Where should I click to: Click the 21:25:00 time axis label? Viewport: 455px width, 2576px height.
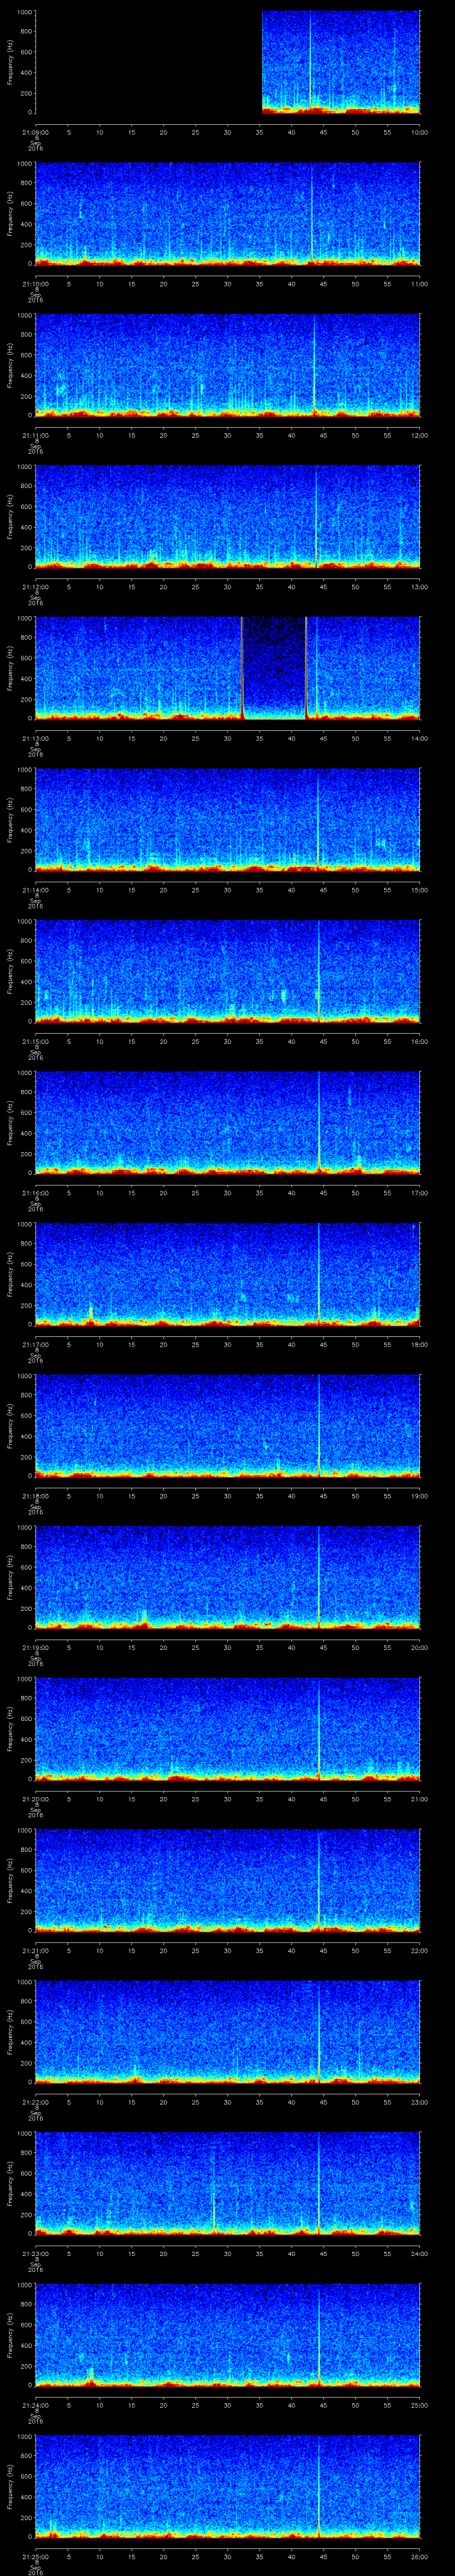pyautogui.click(x=35, y=2556)
